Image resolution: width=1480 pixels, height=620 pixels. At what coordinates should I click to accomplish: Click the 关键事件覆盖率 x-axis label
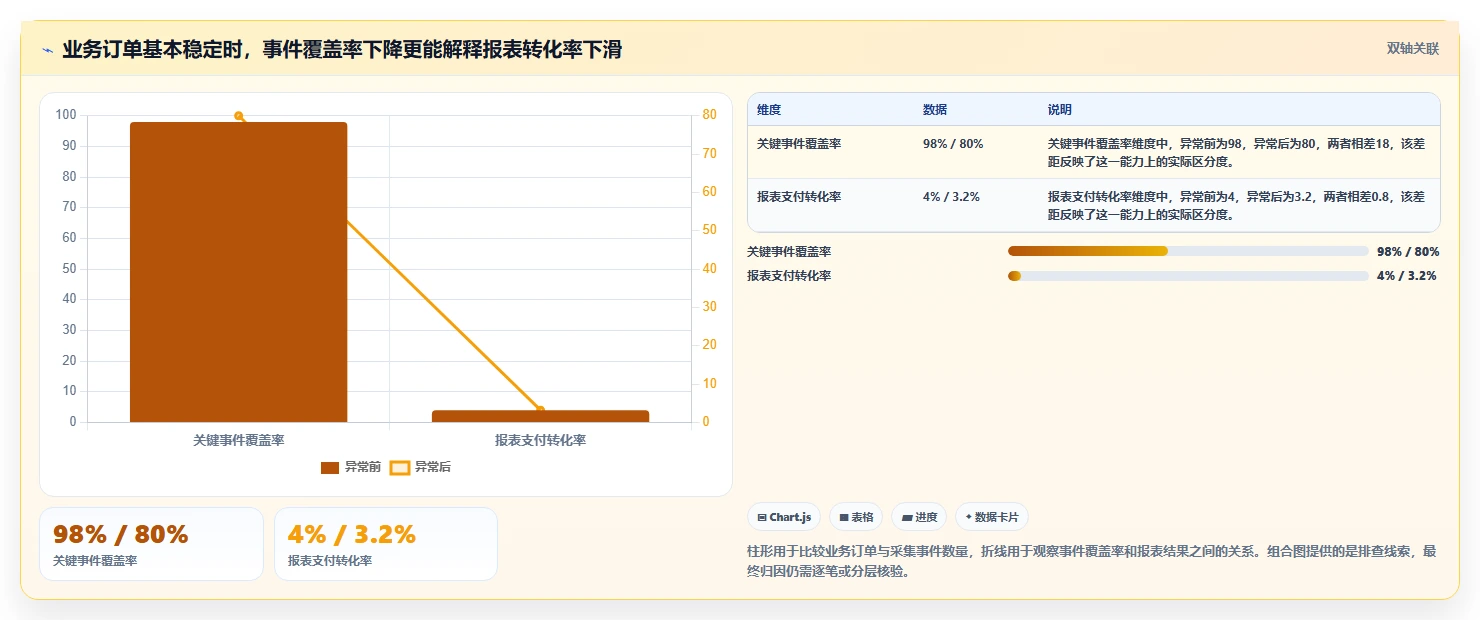pyautogui.click(x=238, y=440)
